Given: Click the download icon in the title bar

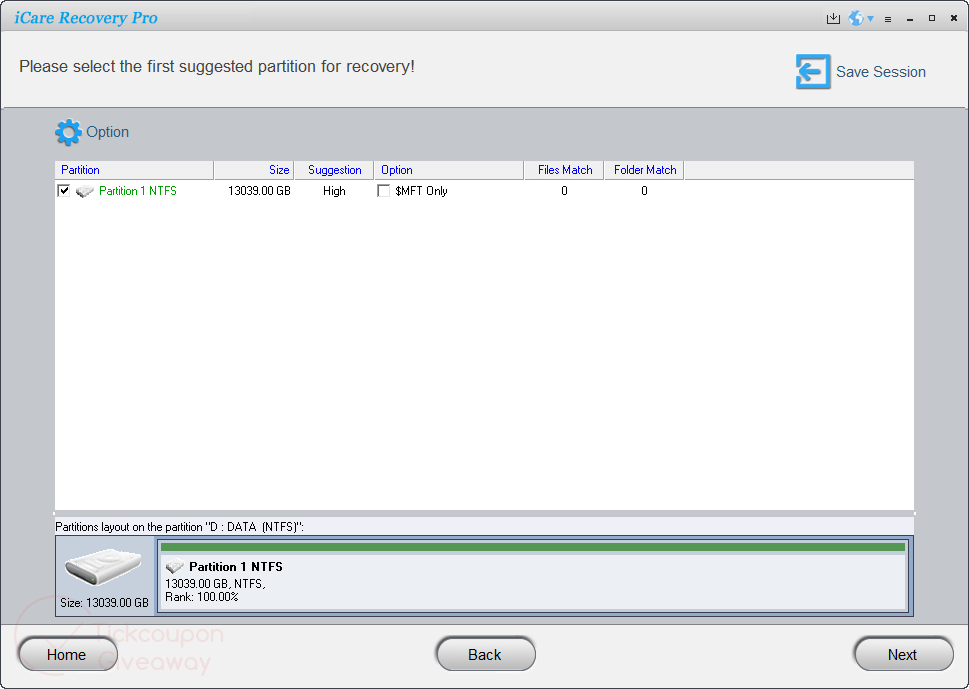Looking at the screenshot, I should click(833, 18).
